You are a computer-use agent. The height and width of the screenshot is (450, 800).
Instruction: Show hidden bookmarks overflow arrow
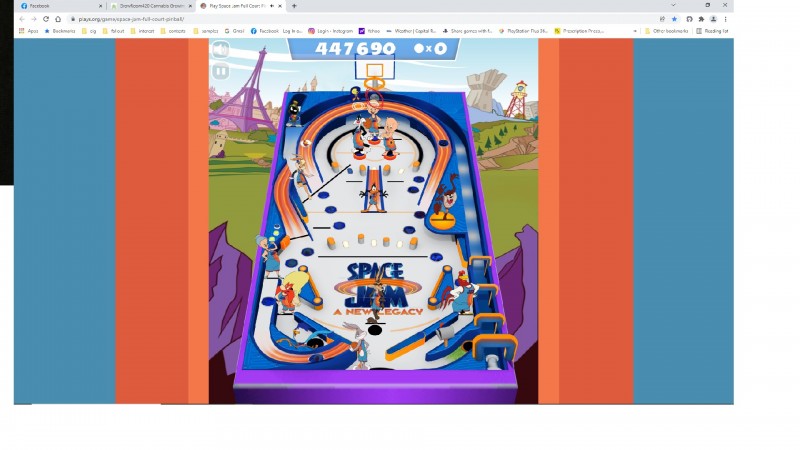tap(635, 31)
